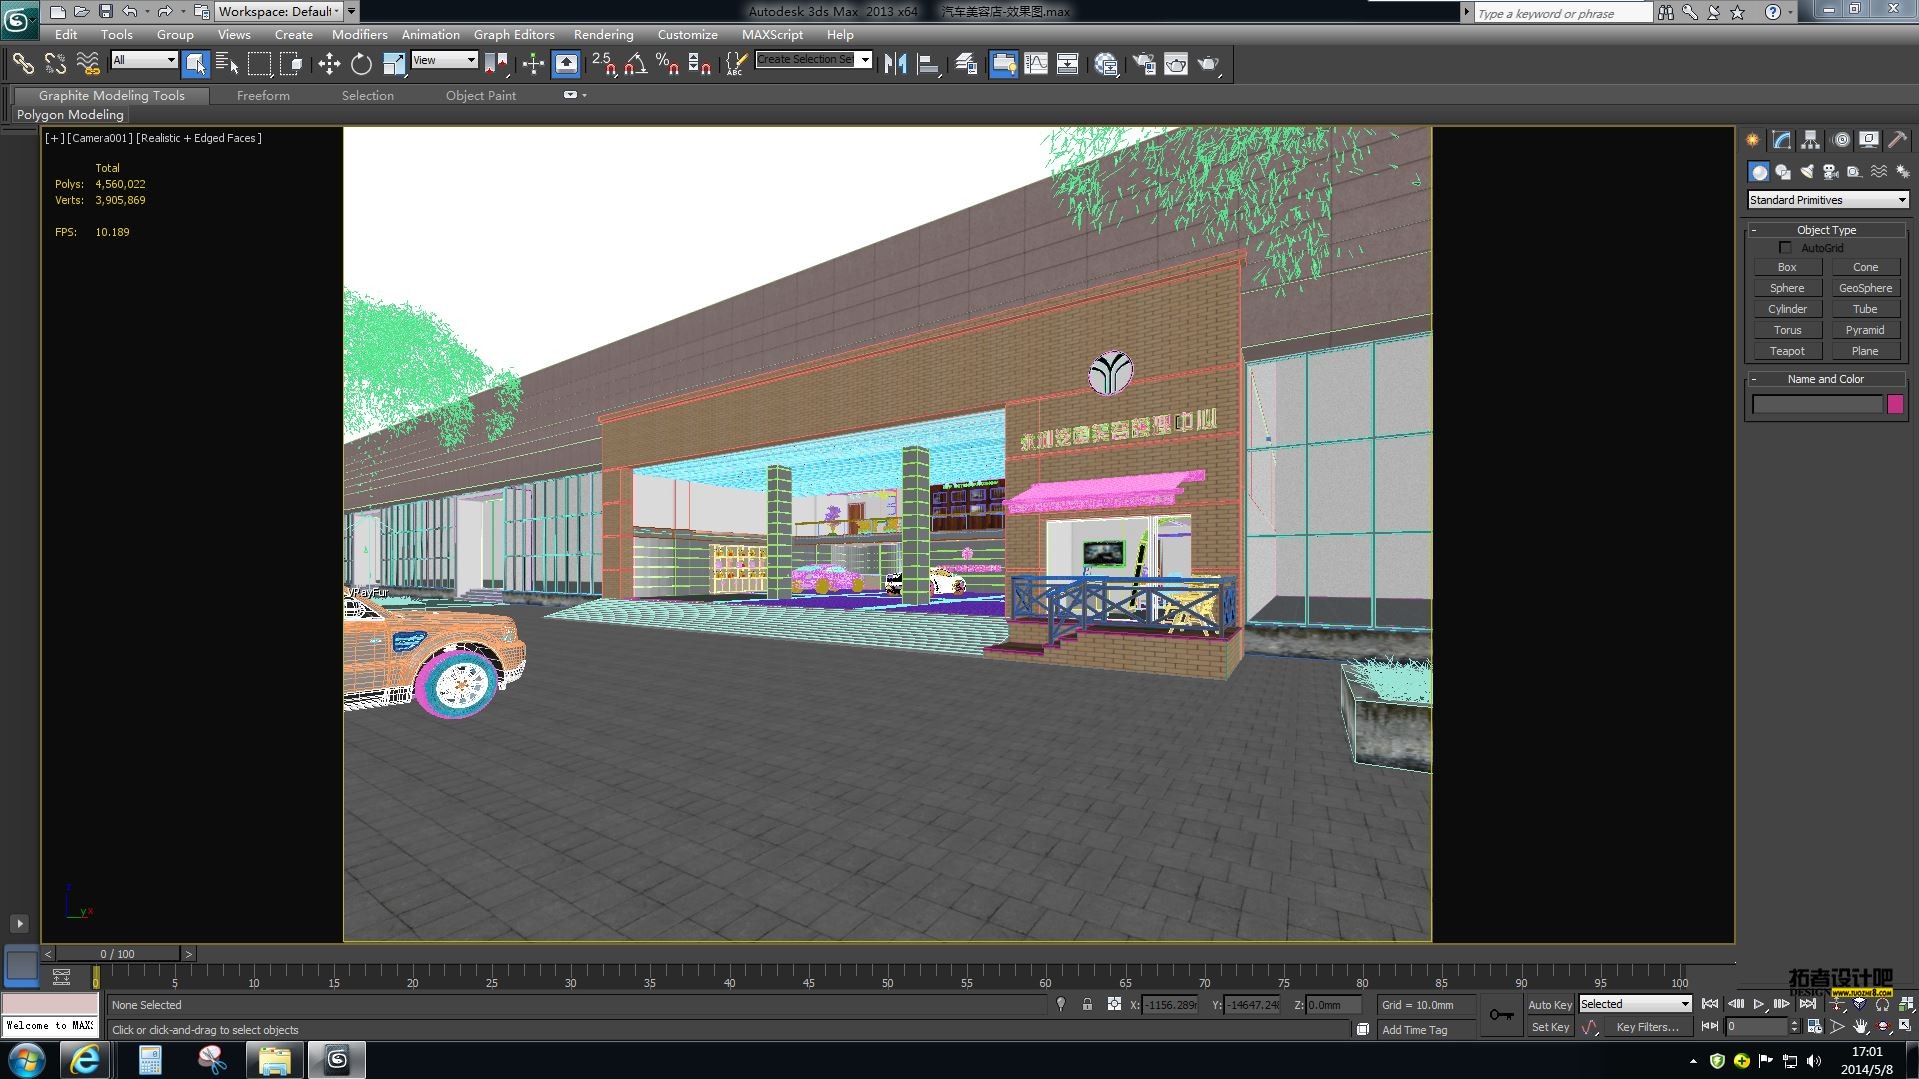Select the Select and Move tool
Screen dimensions: 1919x1079
point(329,64)
